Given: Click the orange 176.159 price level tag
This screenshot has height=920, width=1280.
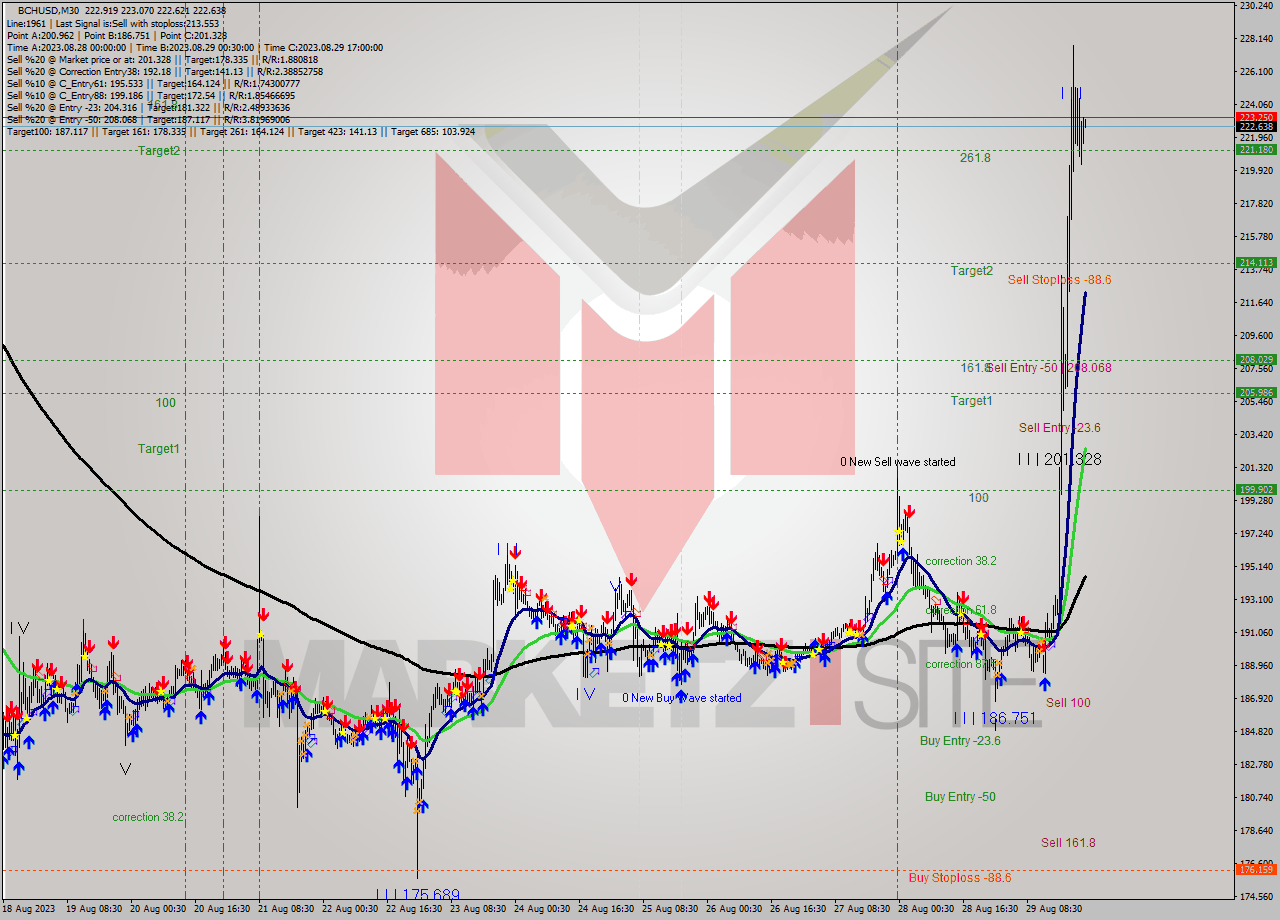Looking at the screenshot, I should 1256,869.
